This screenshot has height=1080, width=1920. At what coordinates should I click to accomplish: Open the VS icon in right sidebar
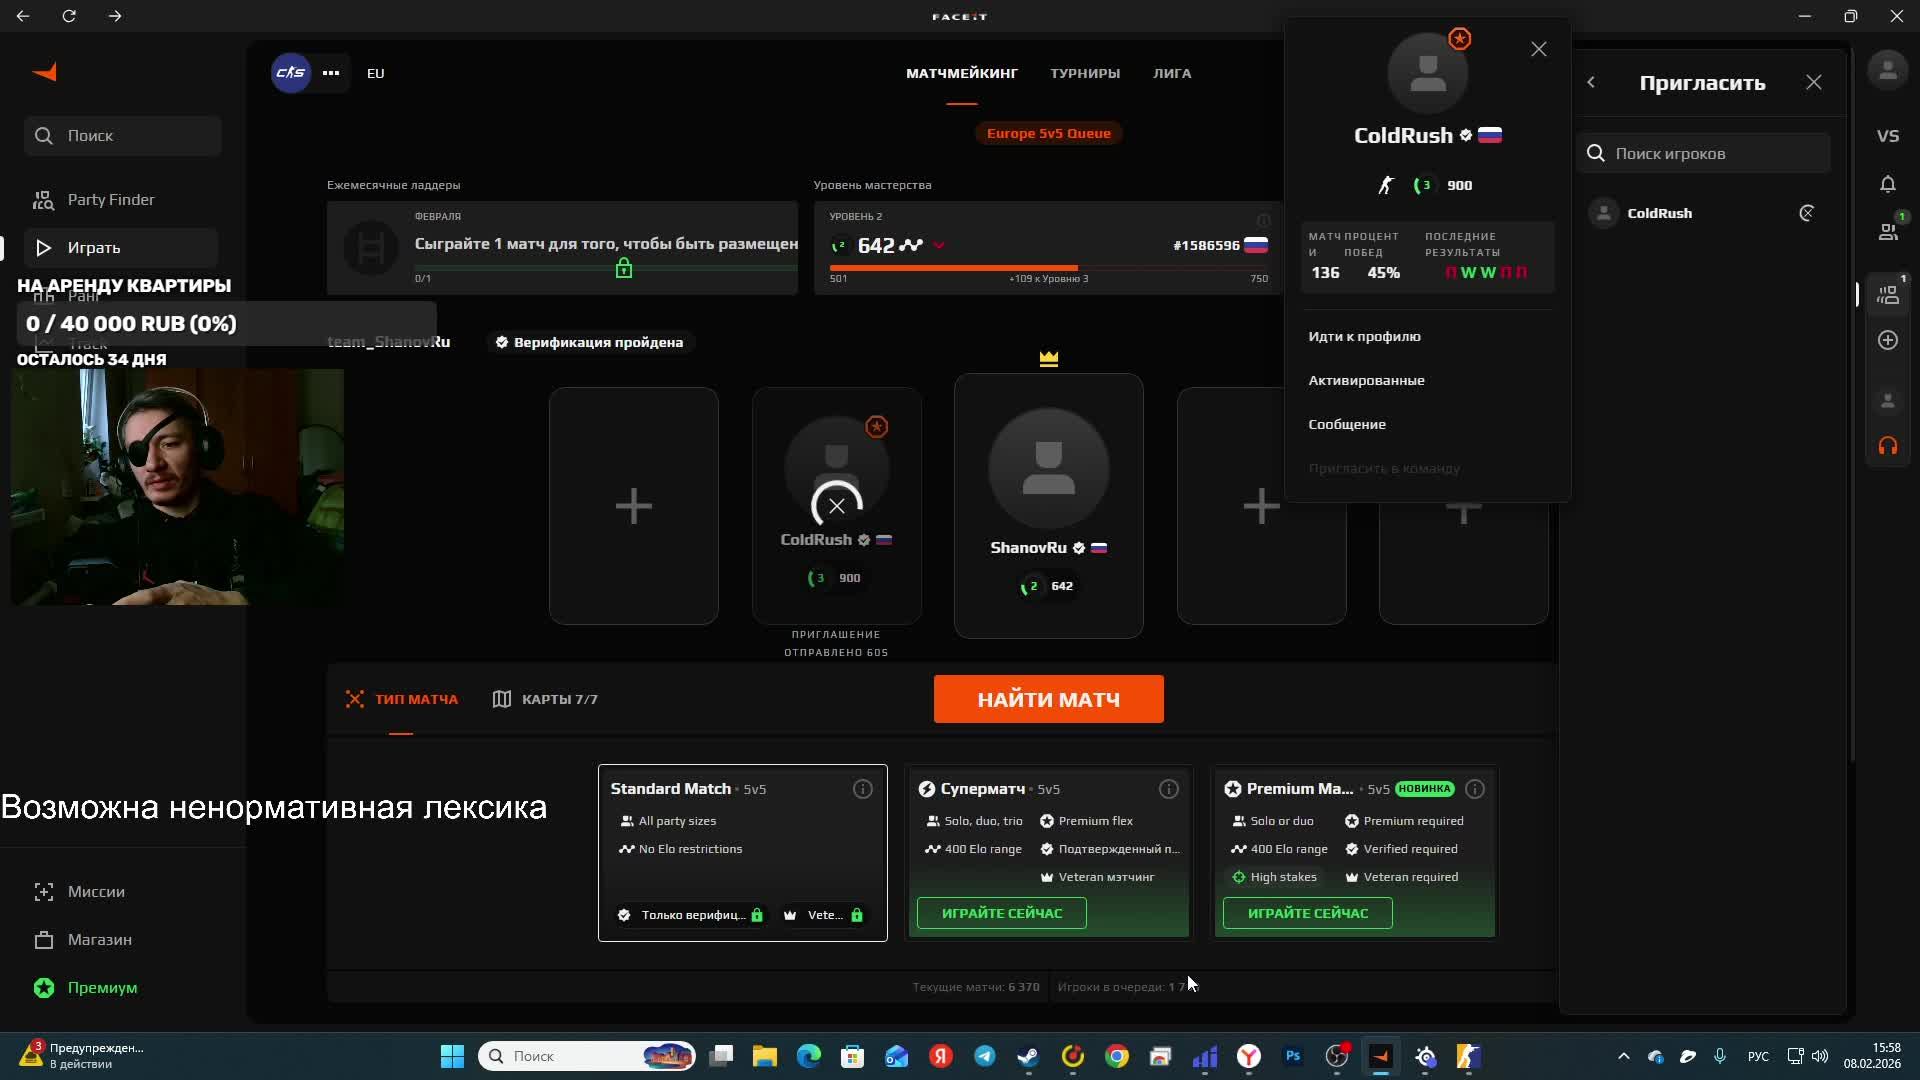click(1887, 136)
